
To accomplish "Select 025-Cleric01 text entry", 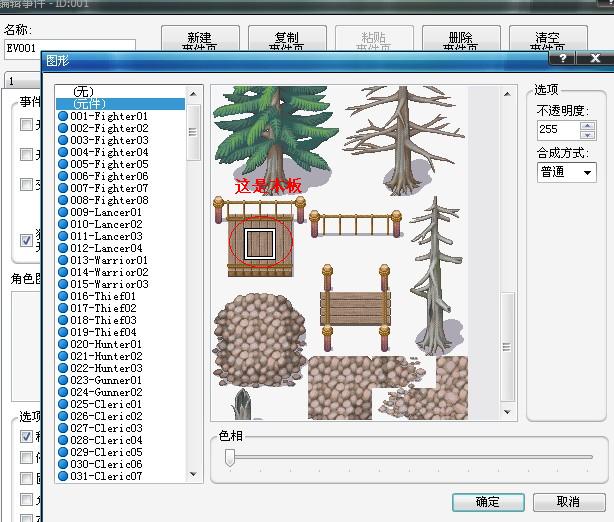I will 106,404.
